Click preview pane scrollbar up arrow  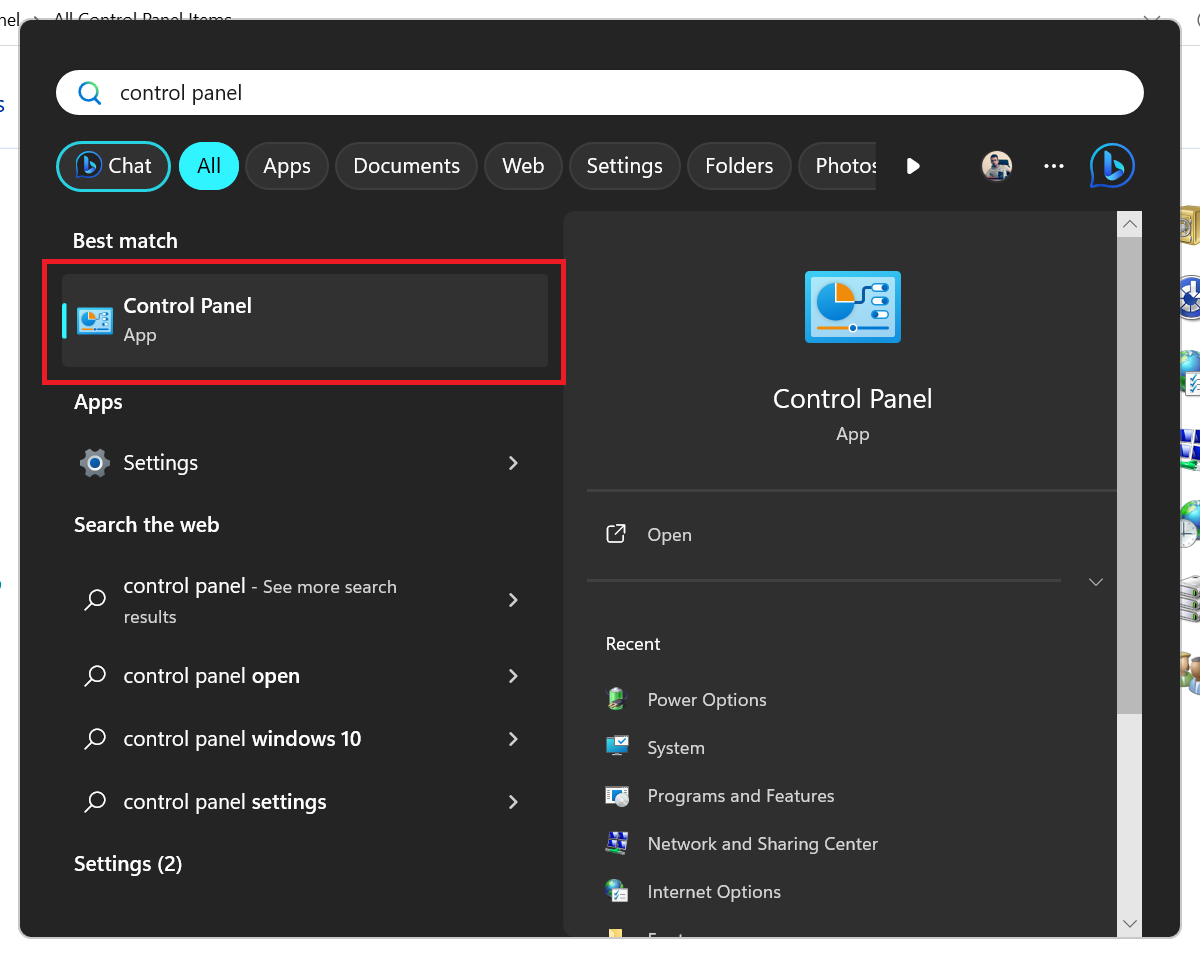1130,224
